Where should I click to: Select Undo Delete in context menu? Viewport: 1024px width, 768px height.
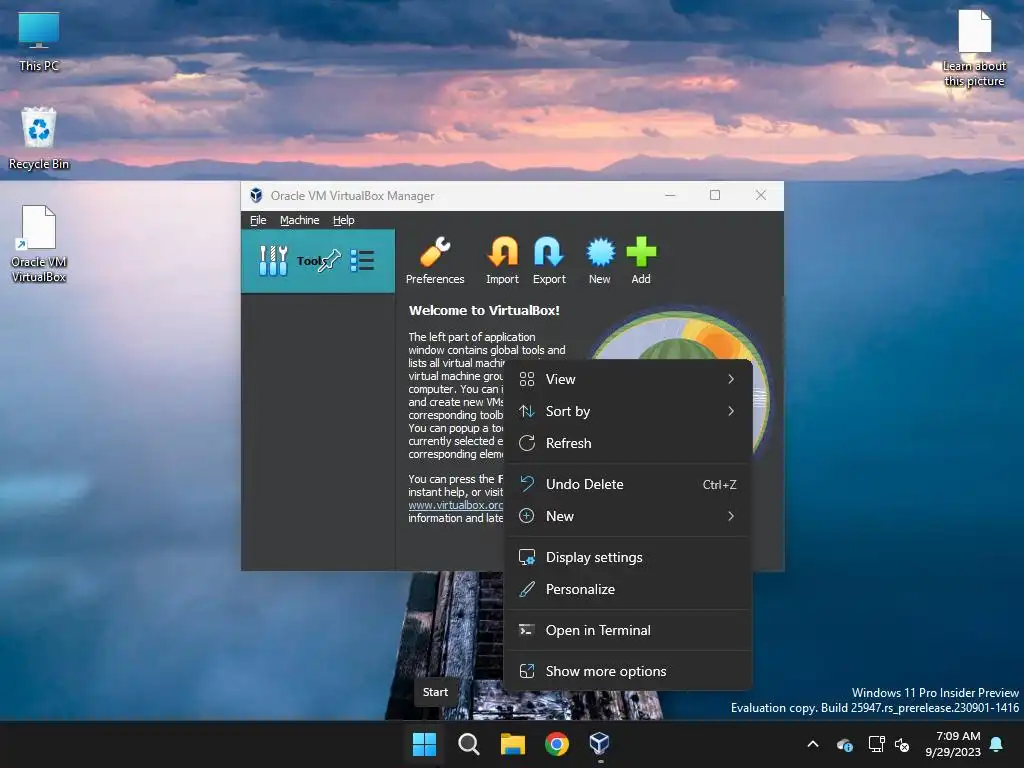pyautogui.click(x=628, y=485)
